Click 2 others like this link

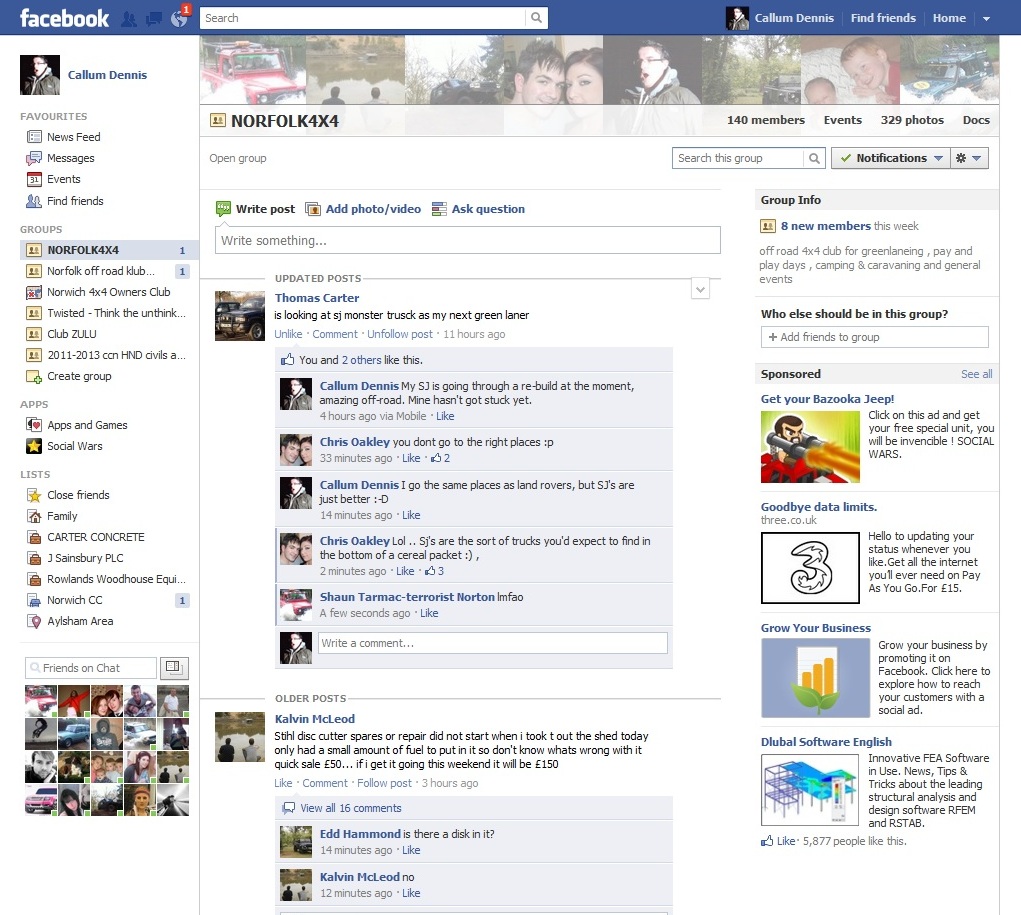(x=361, y=360)
